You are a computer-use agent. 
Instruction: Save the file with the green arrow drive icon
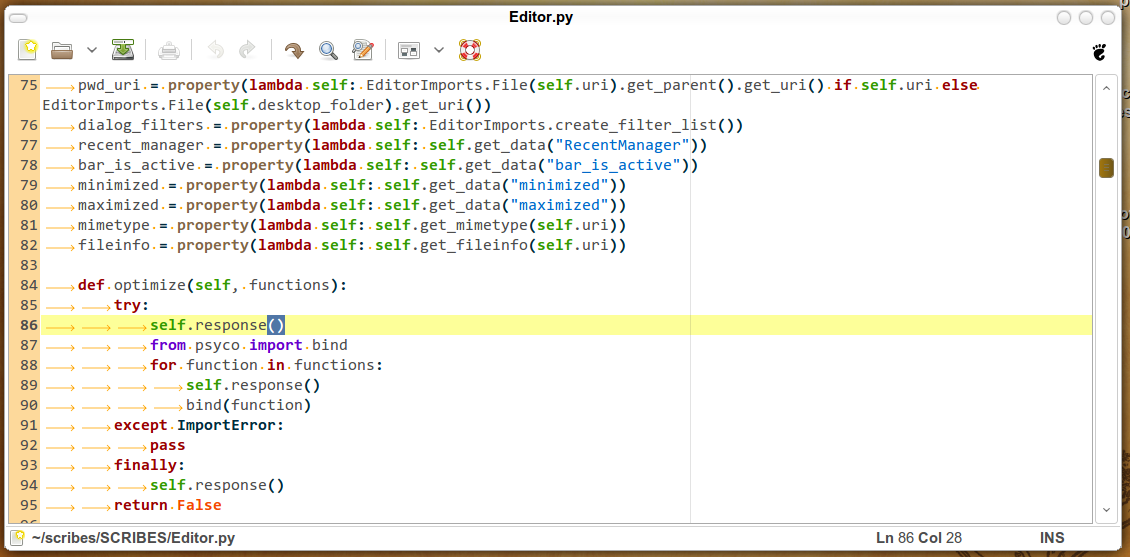[x=123, y=50]
